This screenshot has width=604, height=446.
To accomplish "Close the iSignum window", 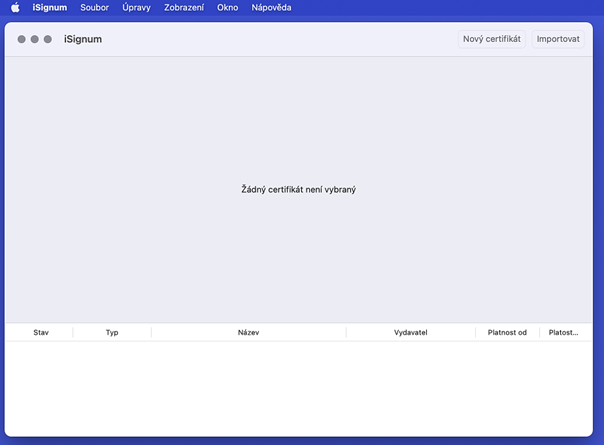I will click(x=22, y=39).
